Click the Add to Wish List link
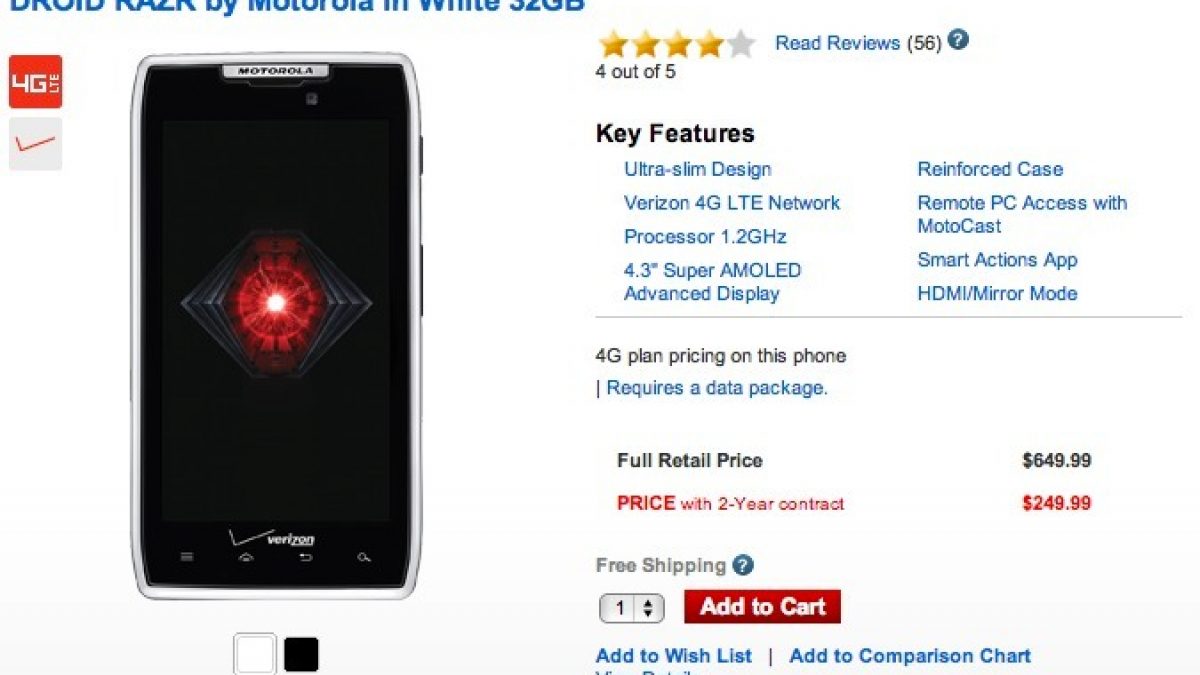Viewport: 1200px width, 675px height. [x=673, y=656]
